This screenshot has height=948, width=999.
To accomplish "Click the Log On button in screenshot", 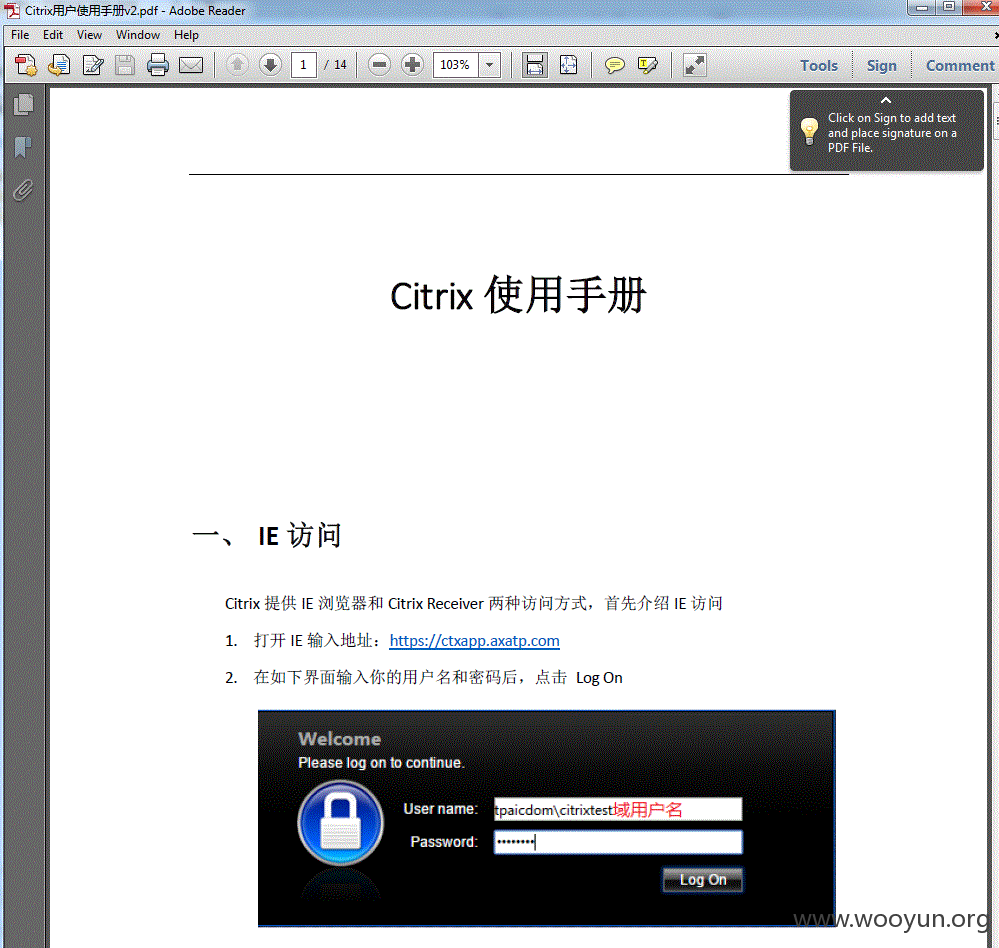I will coord(703,880).
